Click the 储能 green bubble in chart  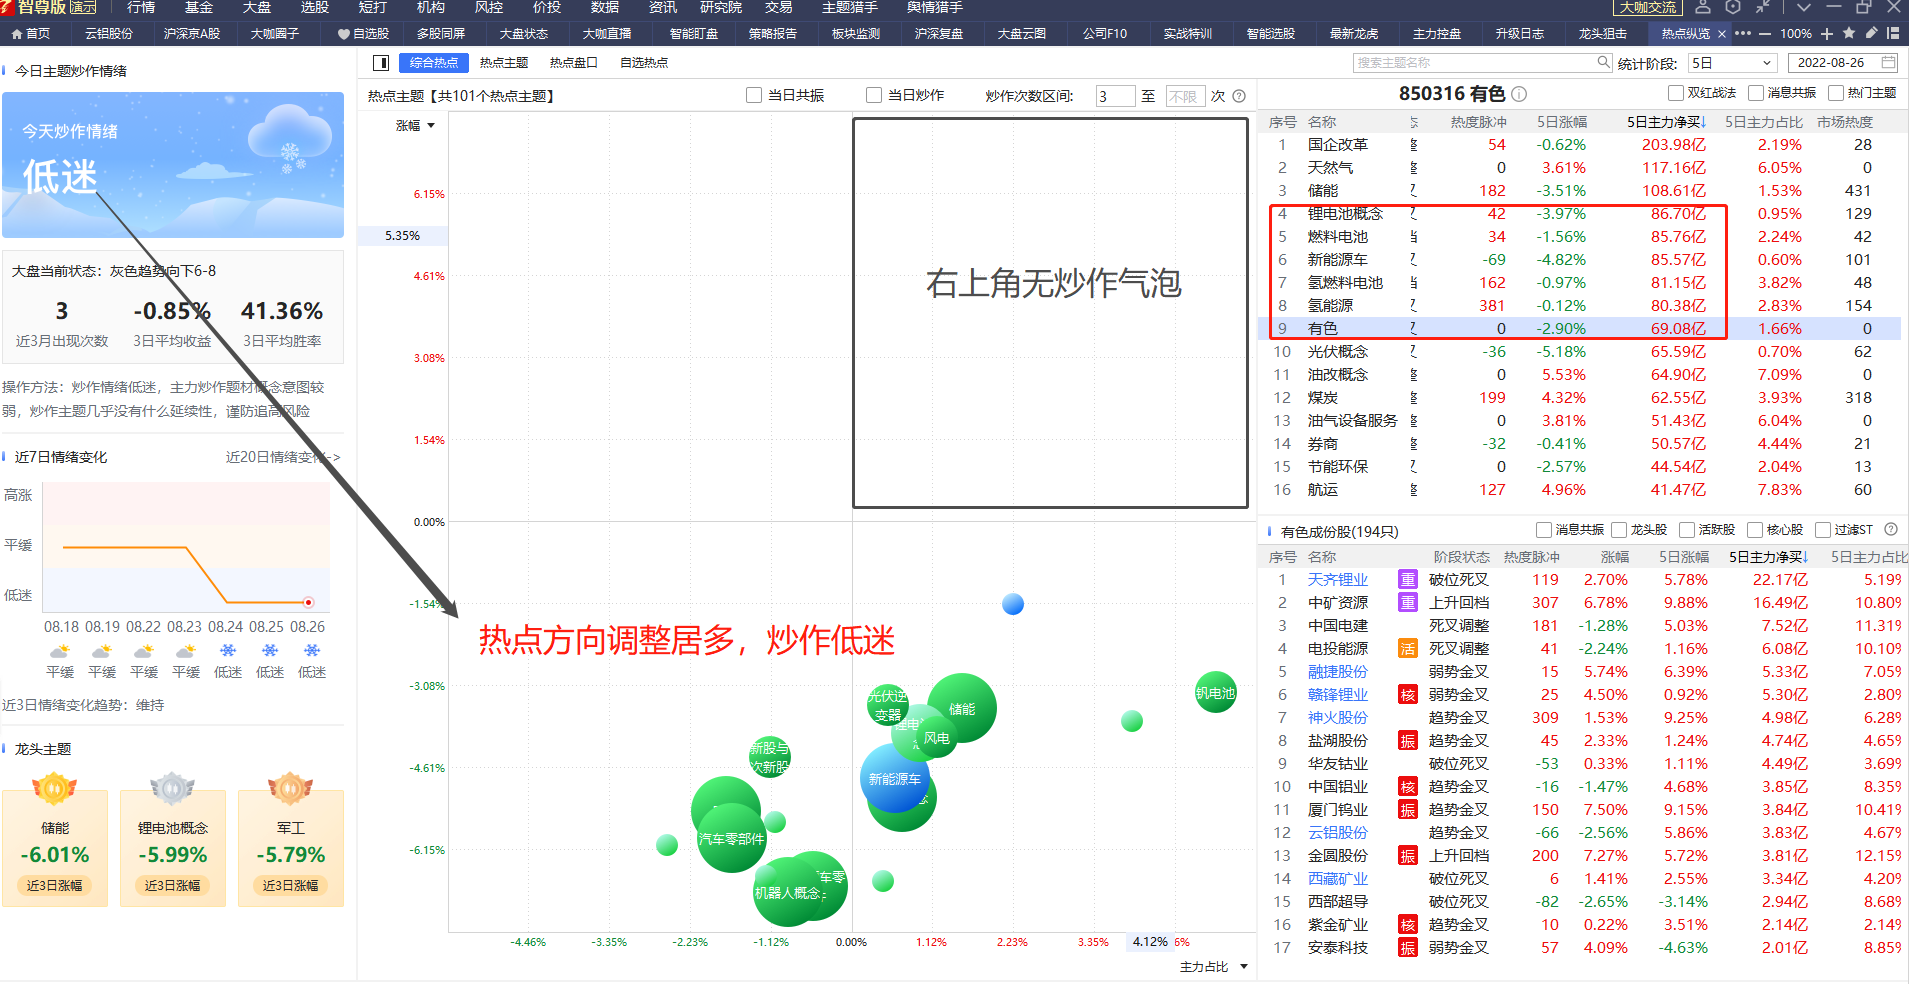coord(962,708)
